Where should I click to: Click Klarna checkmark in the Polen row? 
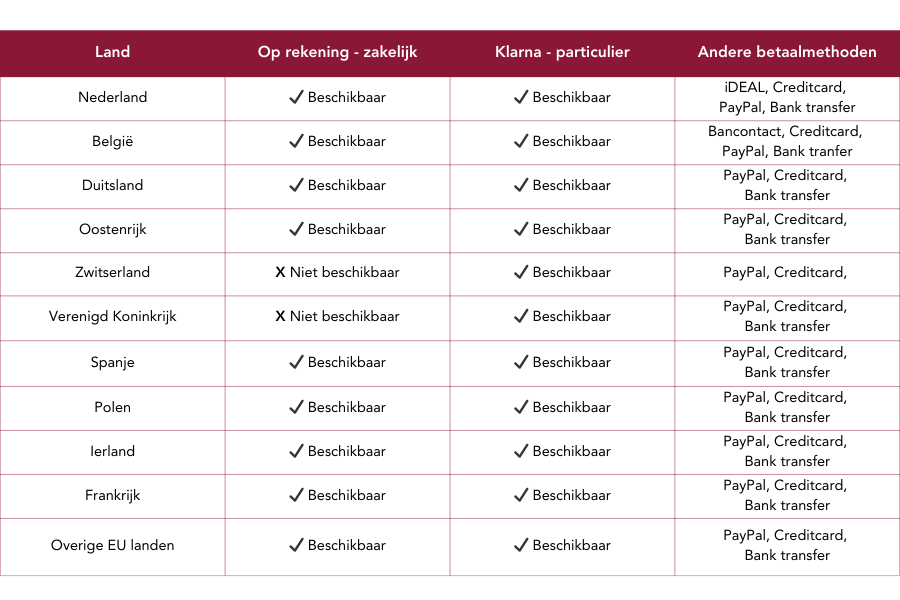521,407
